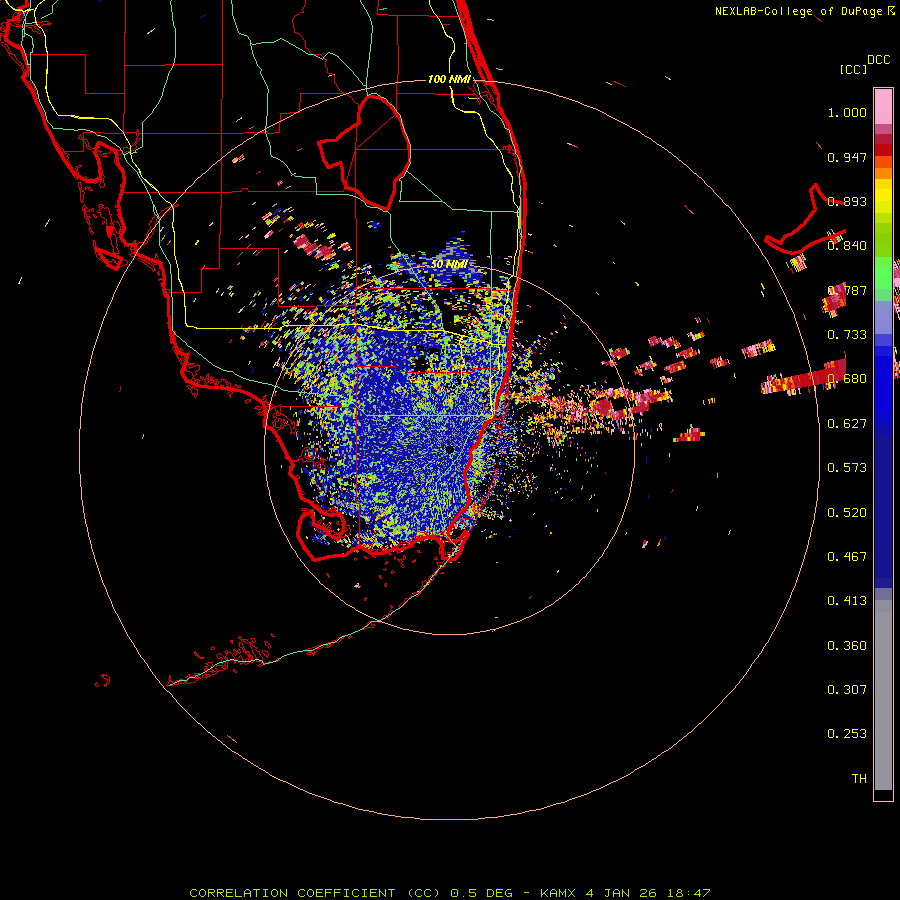The image size is (900, 900).
Task: Click the 50 NMI range ring label
Action: coord(449,265)
